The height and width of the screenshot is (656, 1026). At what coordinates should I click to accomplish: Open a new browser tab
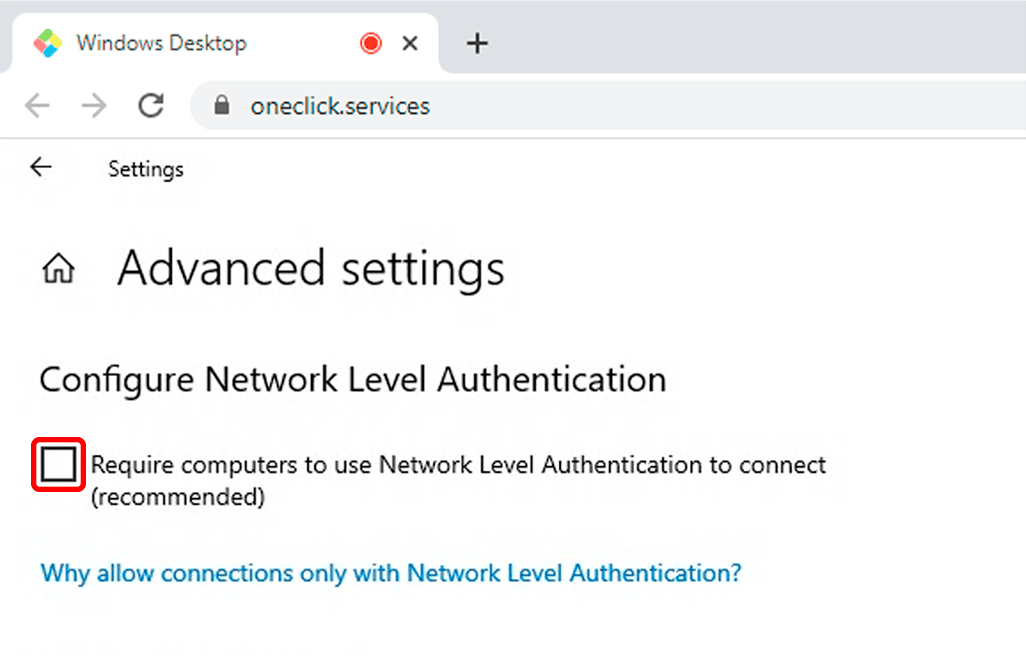pos(478,43)
